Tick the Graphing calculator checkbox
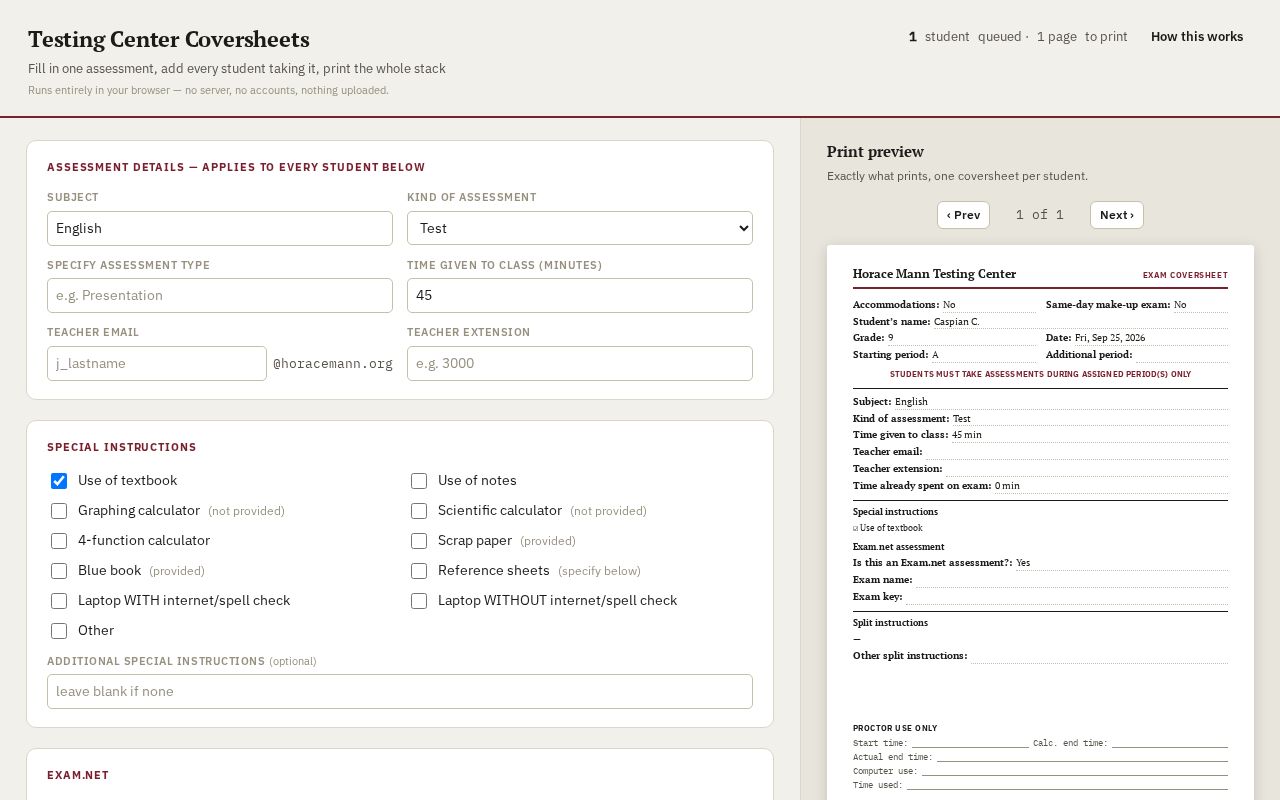This screenshot has width=1280, height=800. pyautogui.click(x=59, y=511)
